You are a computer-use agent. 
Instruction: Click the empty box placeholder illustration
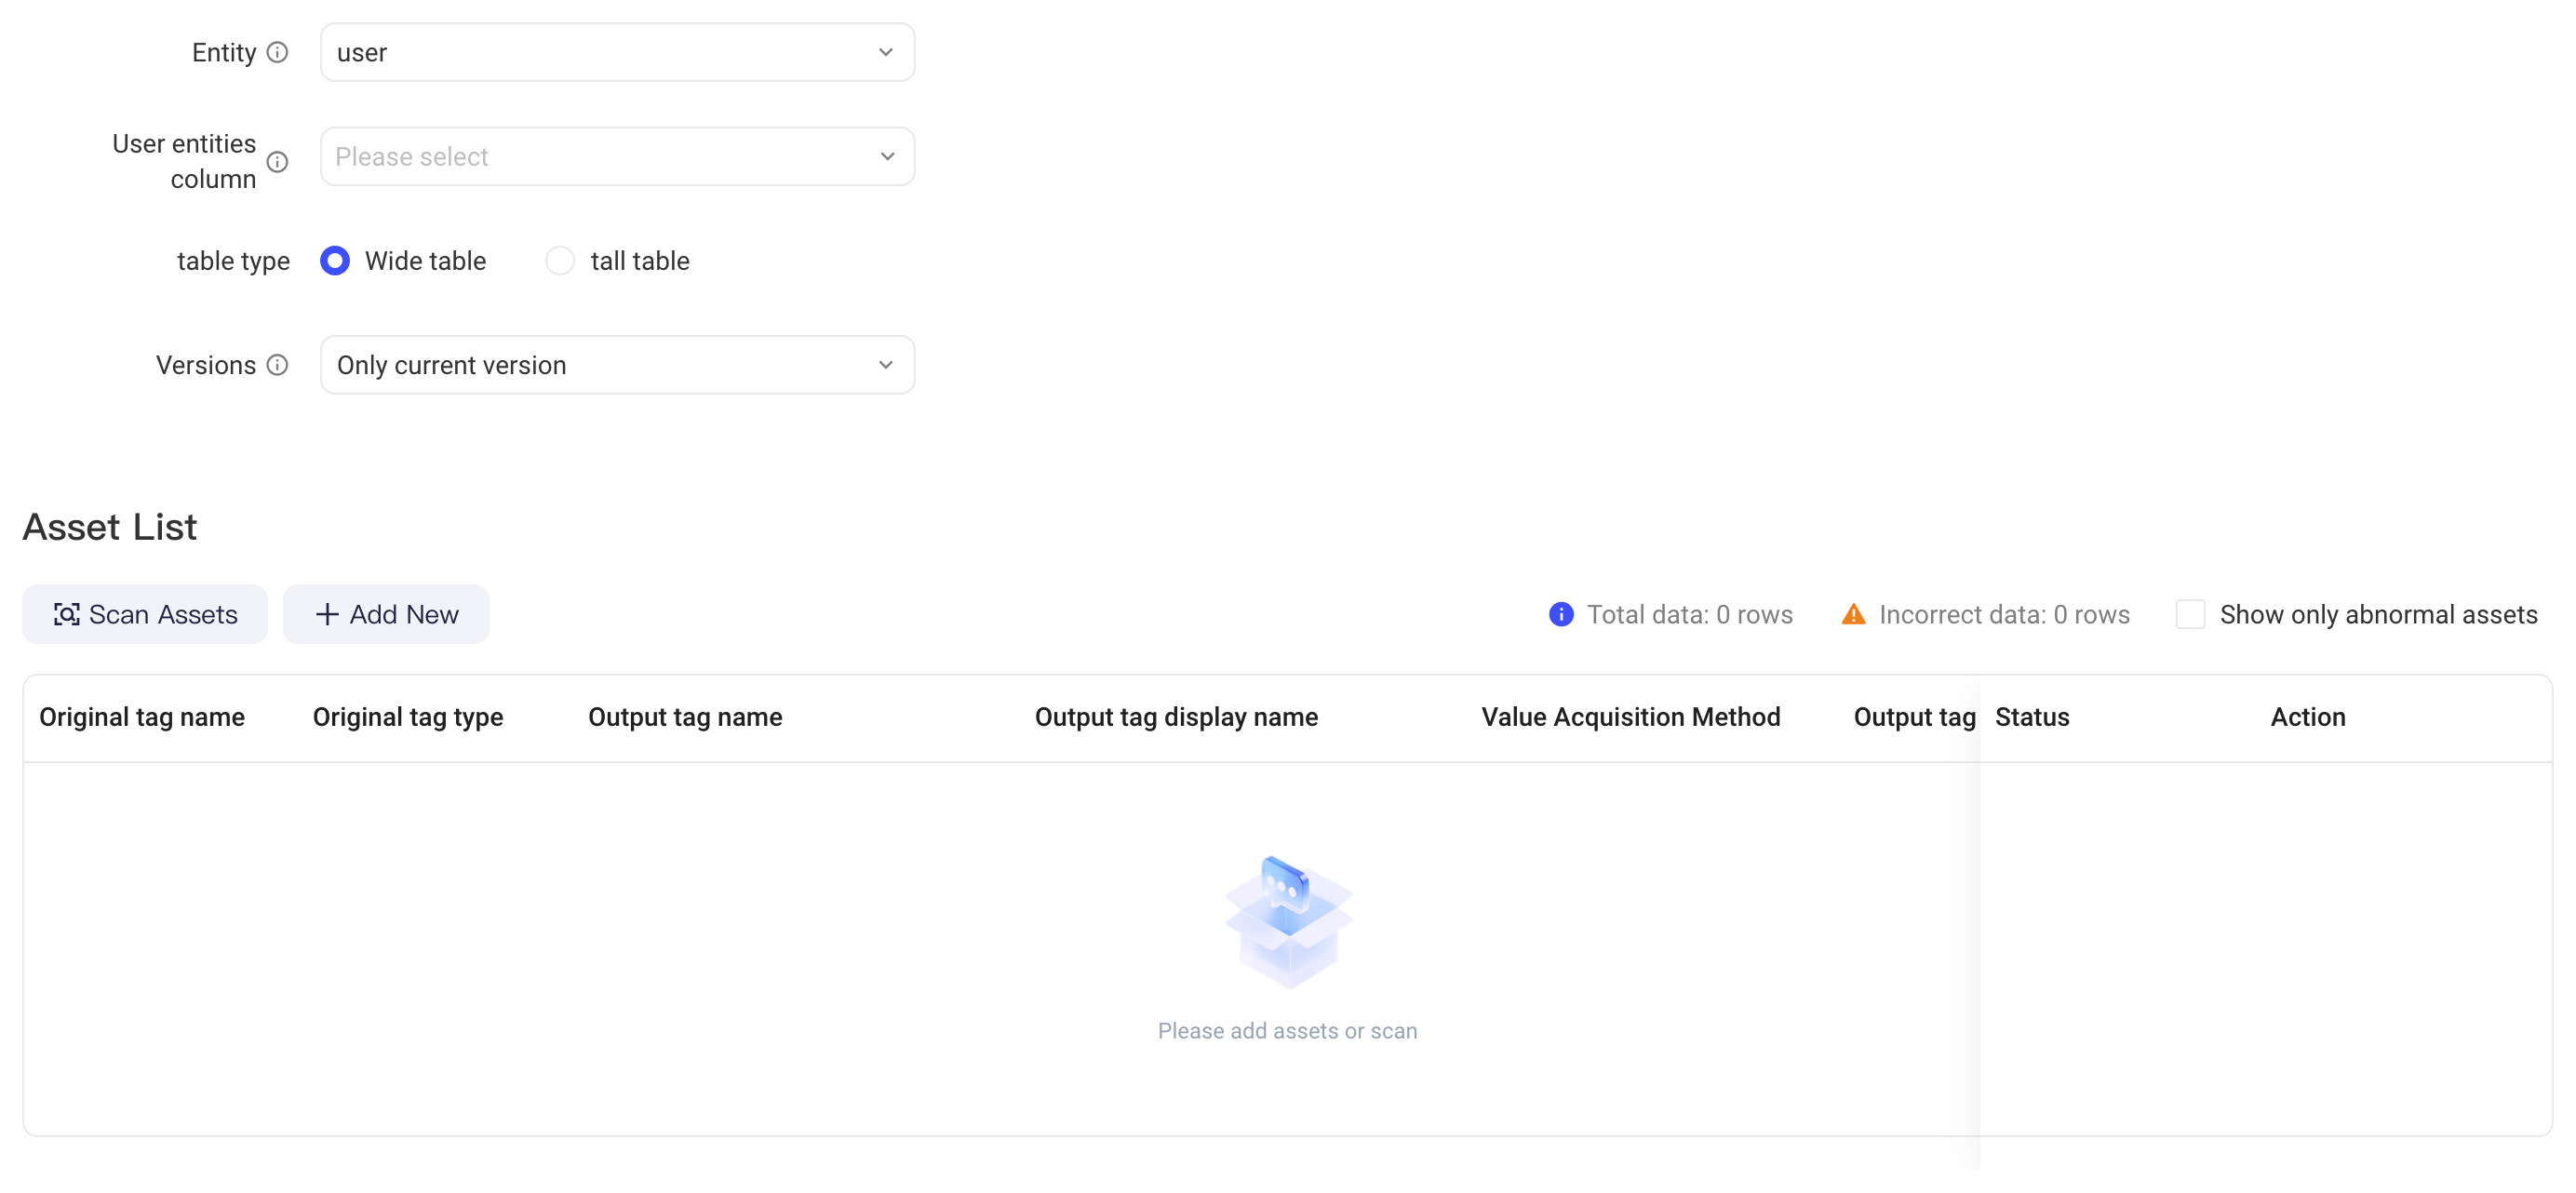tap(1288, 922)
